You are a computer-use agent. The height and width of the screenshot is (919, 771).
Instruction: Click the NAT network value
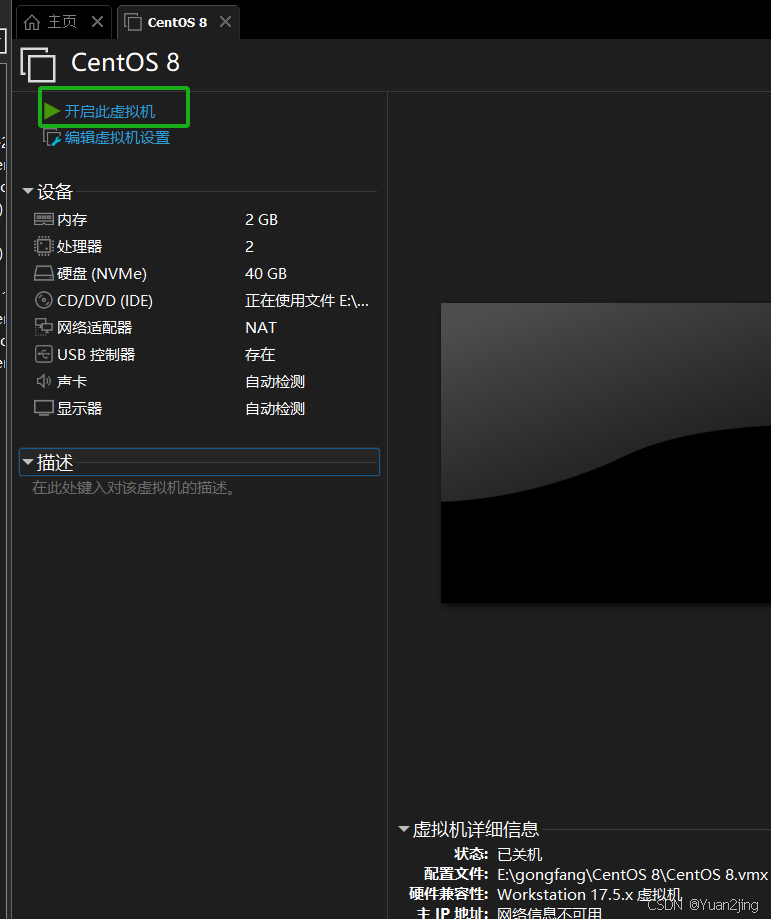(261, 328)
